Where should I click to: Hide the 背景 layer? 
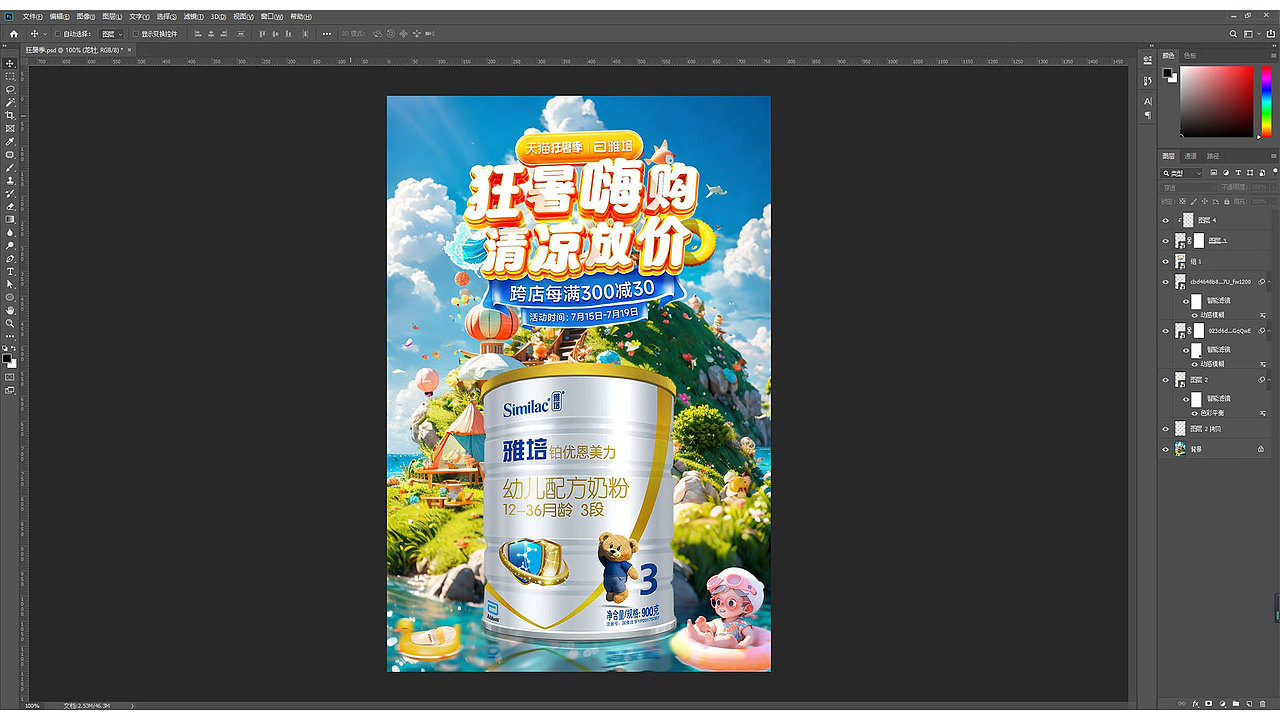(1165, 449)
